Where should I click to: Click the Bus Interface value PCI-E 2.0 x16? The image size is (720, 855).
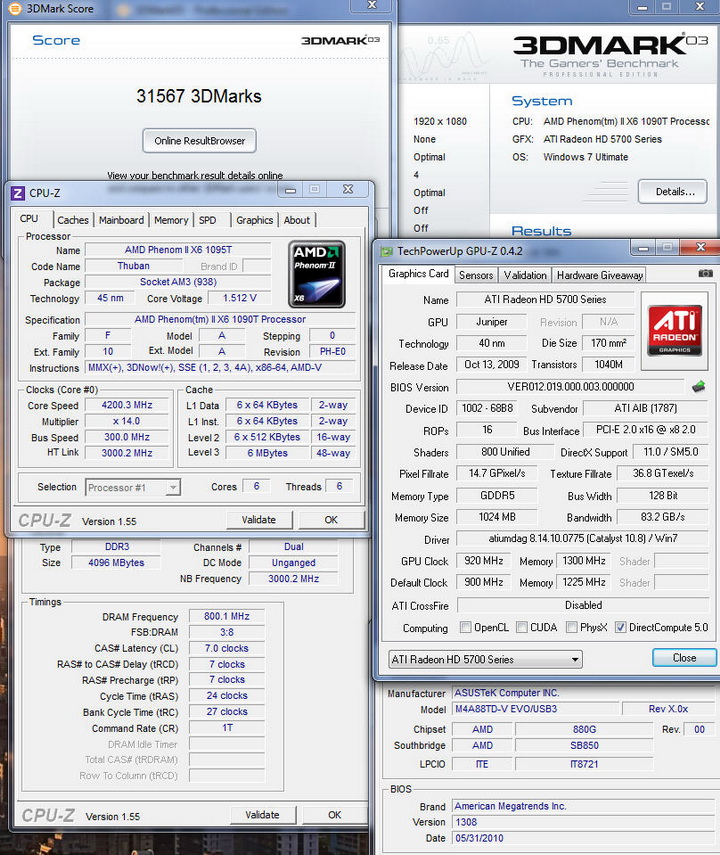coord(645,430)
